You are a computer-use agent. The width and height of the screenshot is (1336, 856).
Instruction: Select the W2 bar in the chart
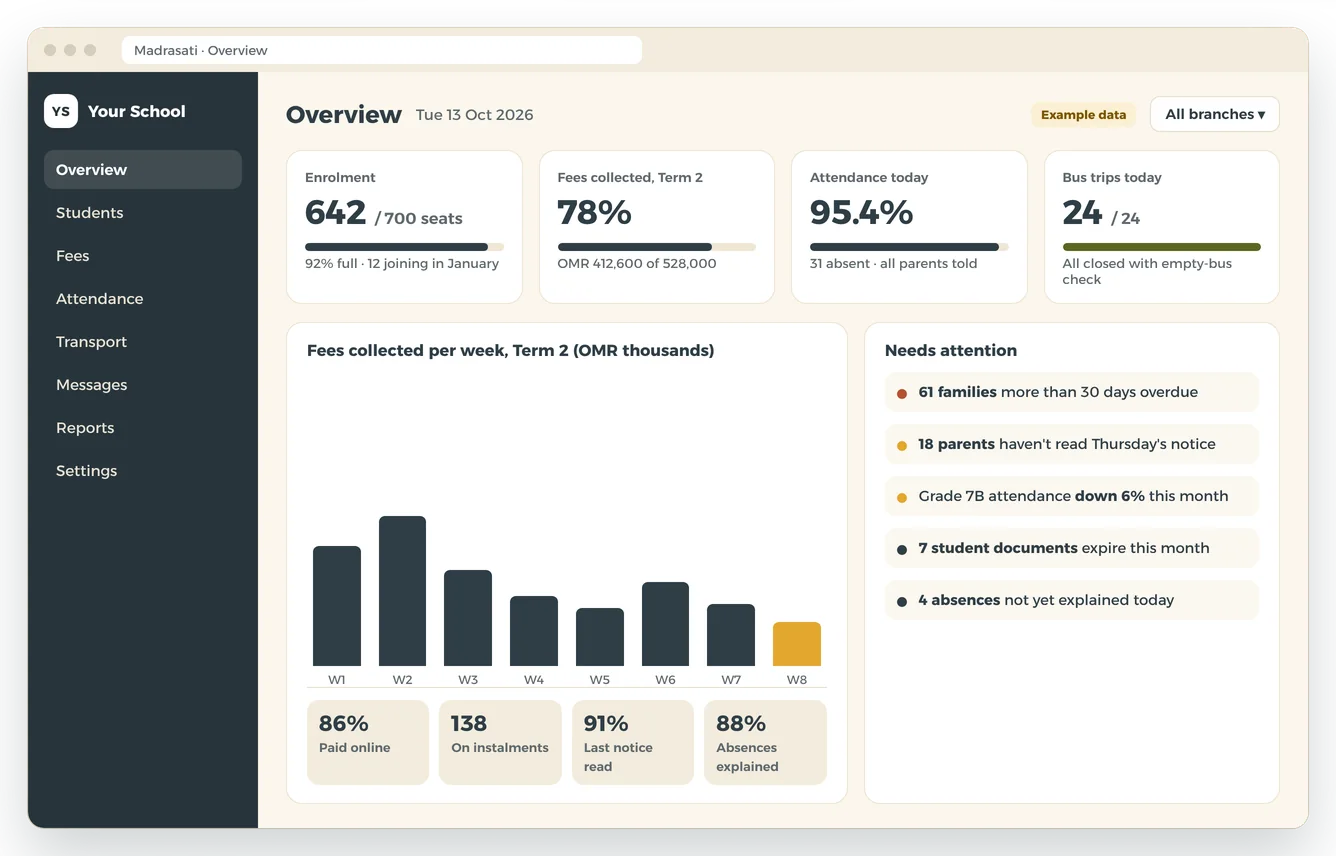pos(402,591)
